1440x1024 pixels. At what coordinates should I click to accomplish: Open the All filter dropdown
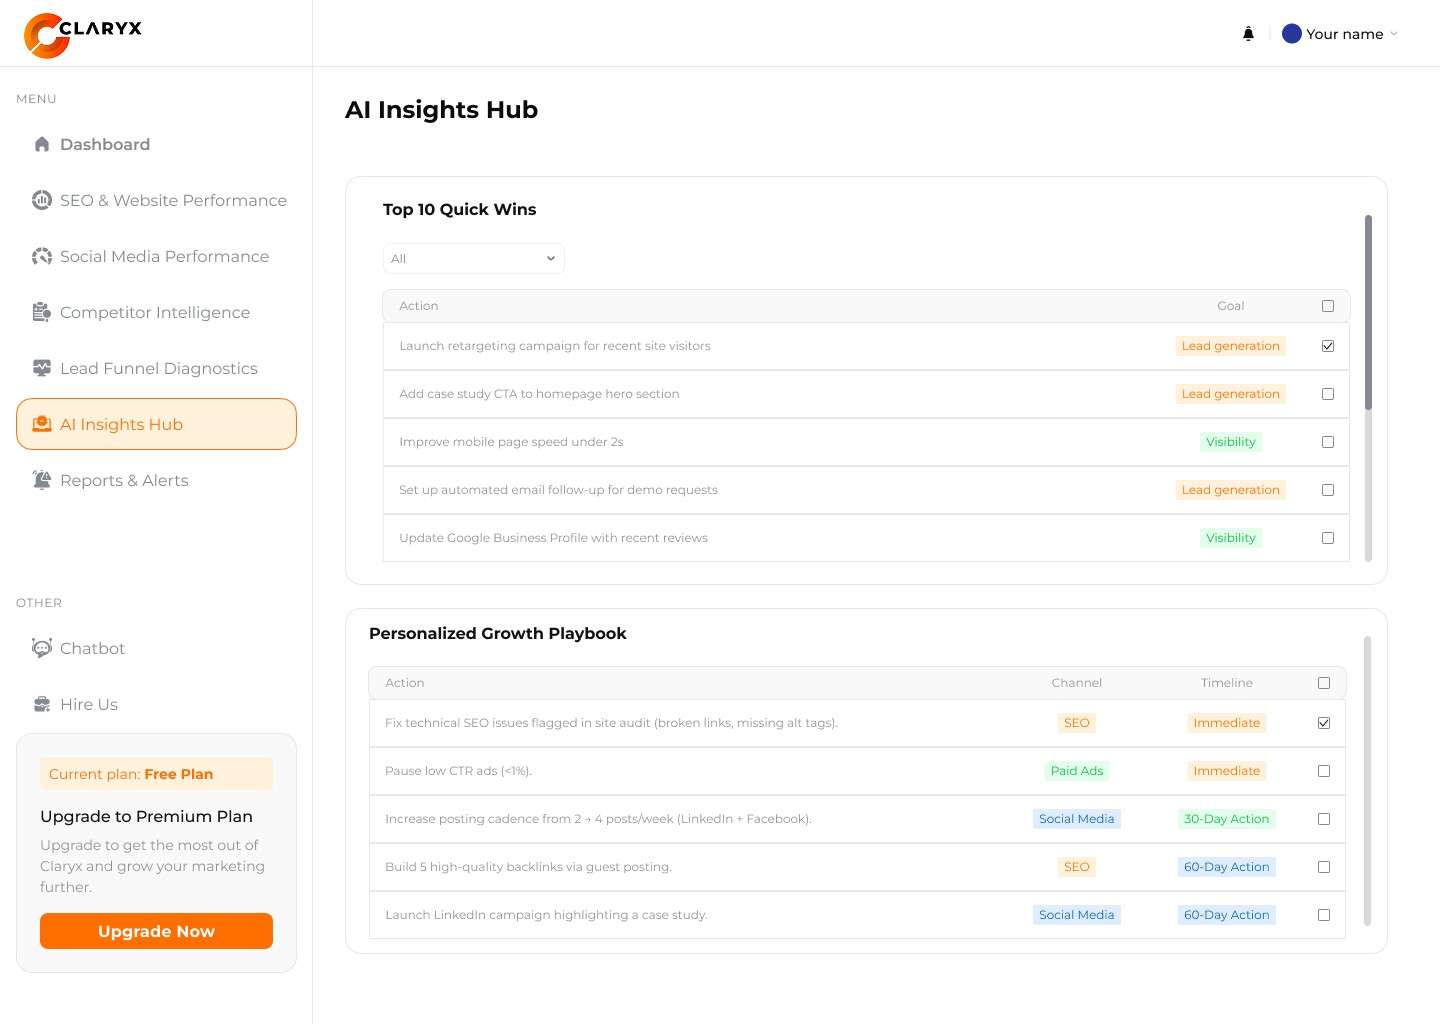[x=473, y=258]
